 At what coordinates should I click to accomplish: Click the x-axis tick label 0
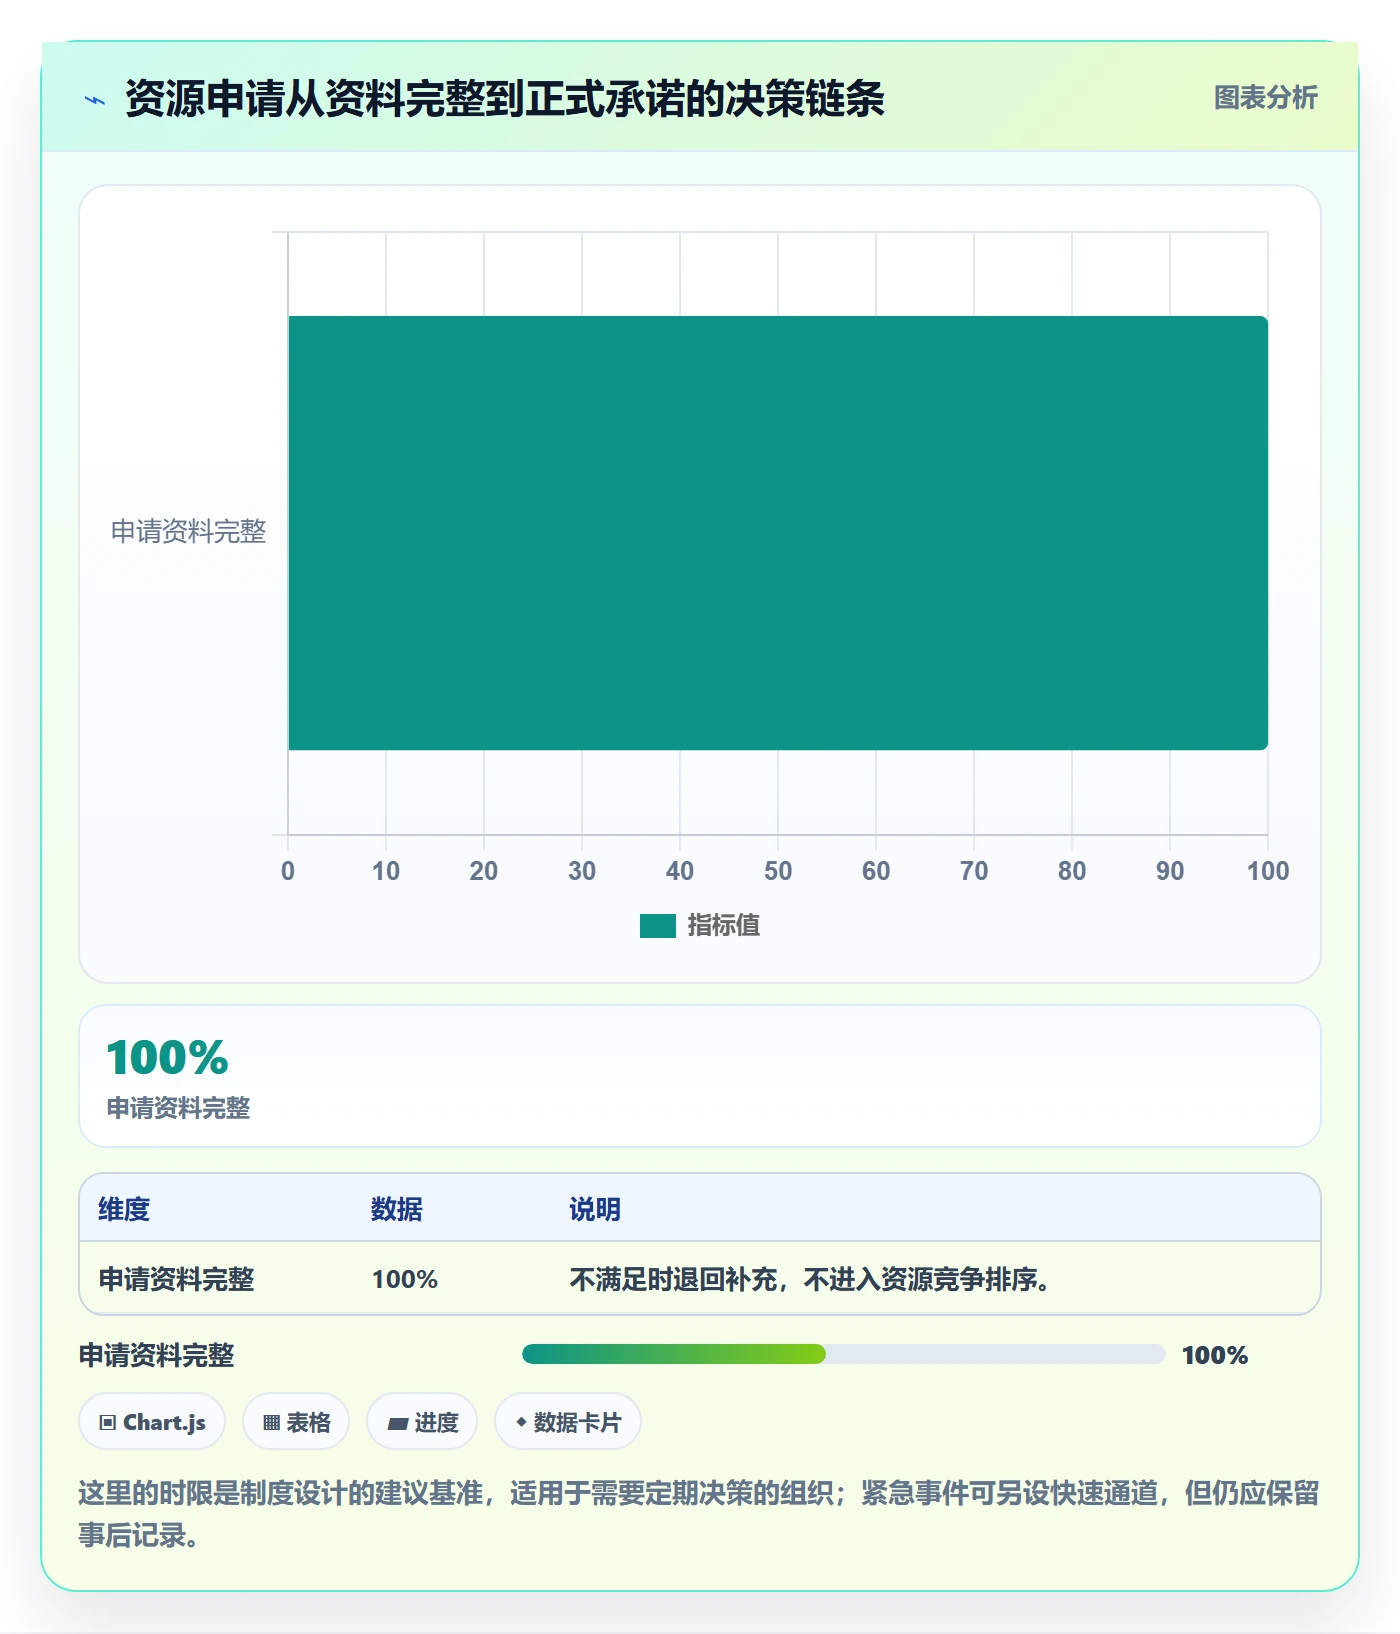pyautogui.click(x=288, y=871)
